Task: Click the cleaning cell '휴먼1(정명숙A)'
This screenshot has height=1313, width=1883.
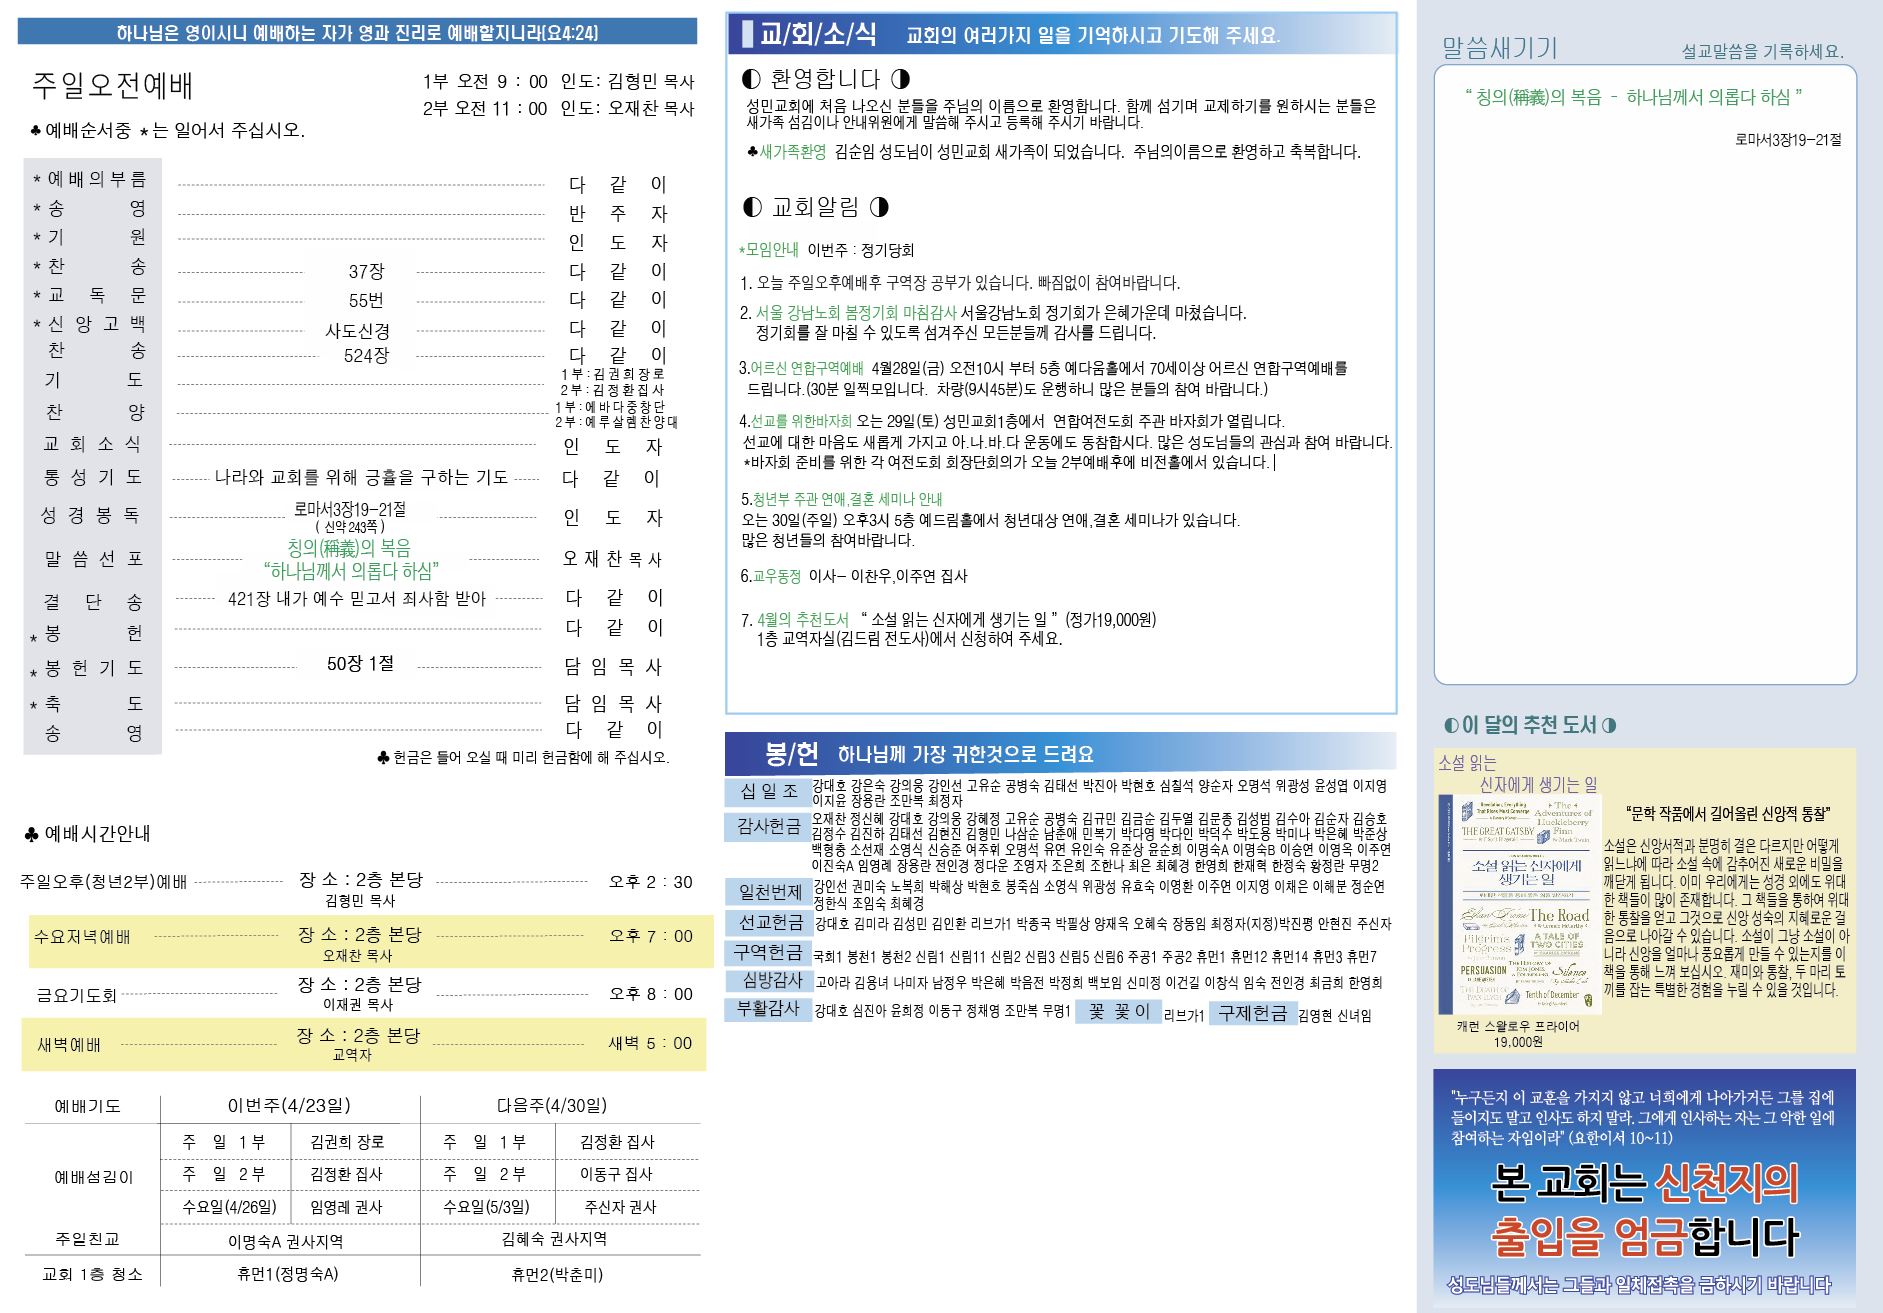Action: pyautogui.click(x=288, y=1274)
